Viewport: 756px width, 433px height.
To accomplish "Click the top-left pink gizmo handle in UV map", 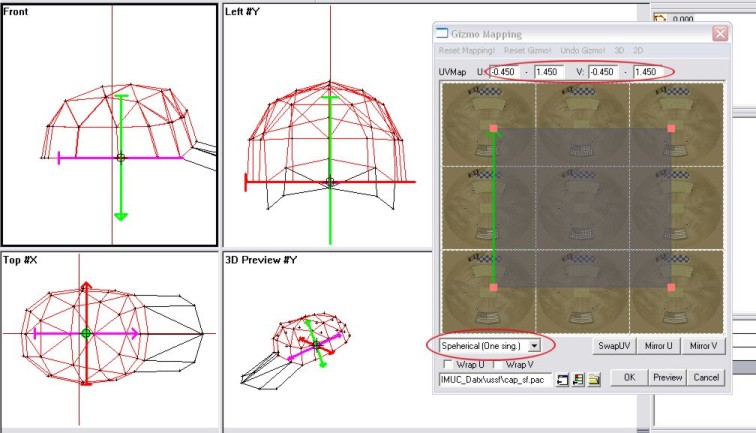I will (x=493, y=129).
